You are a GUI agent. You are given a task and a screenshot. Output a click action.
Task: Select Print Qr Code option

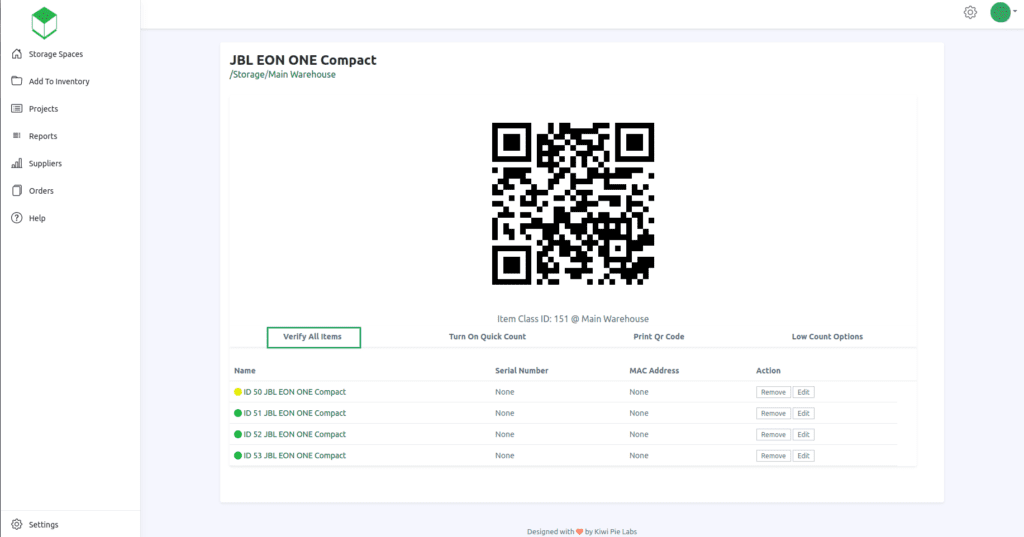(659, 337)
